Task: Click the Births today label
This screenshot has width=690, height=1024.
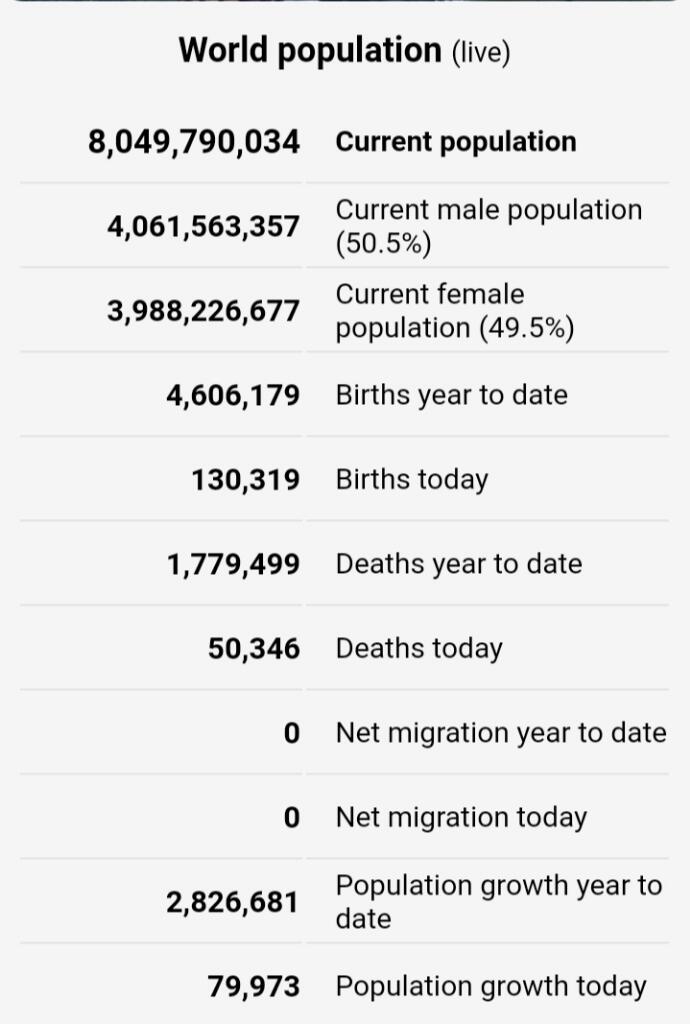Action: [412, 480]
